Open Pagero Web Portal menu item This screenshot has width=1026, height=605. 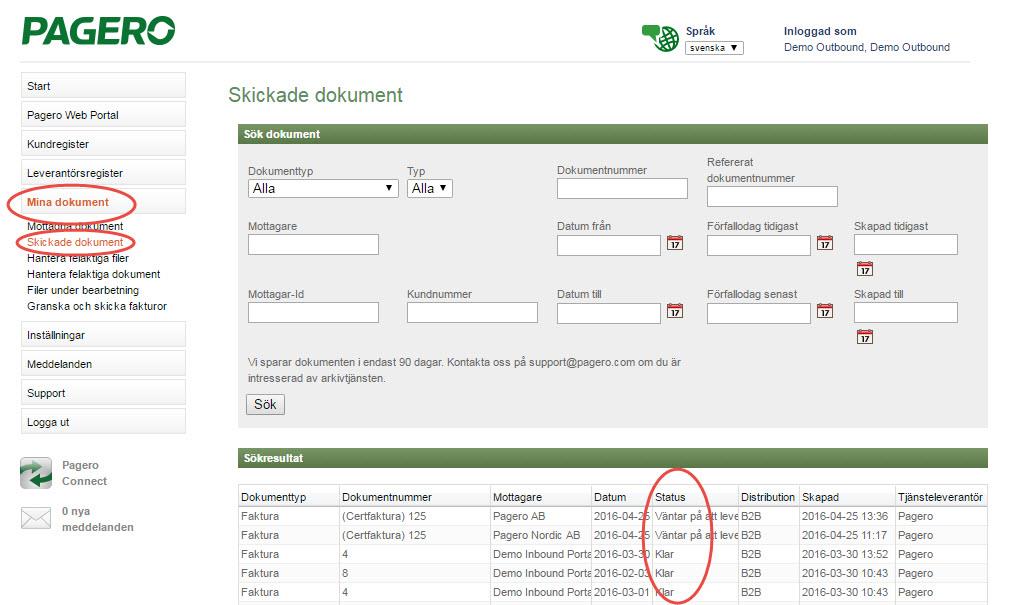(x=103, y=114)
